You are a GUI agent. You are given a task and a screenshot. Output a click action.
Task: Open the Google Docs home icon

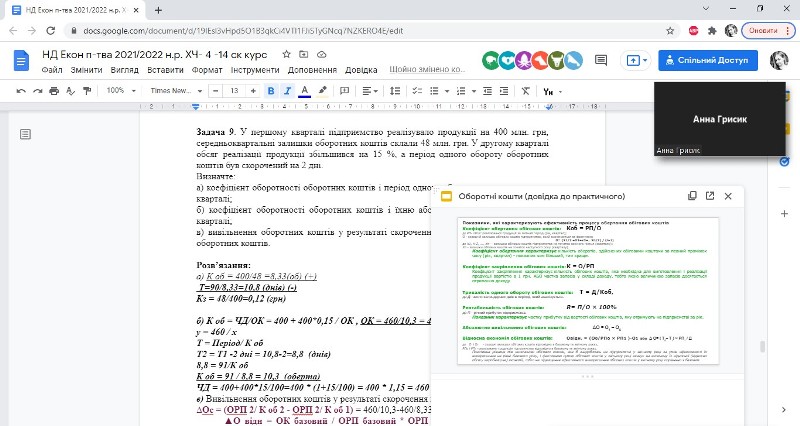click(21, 61)
